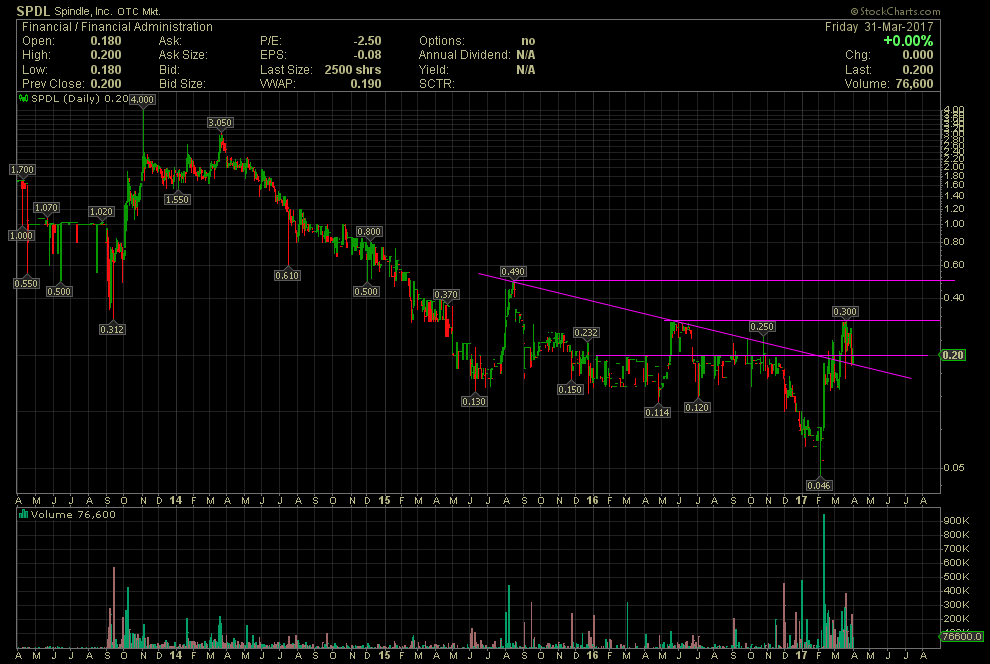The width and height of the screenshot is (990, 664).
Task: Click the green +0.00% change percentage
Action: [x=908, y=41]
